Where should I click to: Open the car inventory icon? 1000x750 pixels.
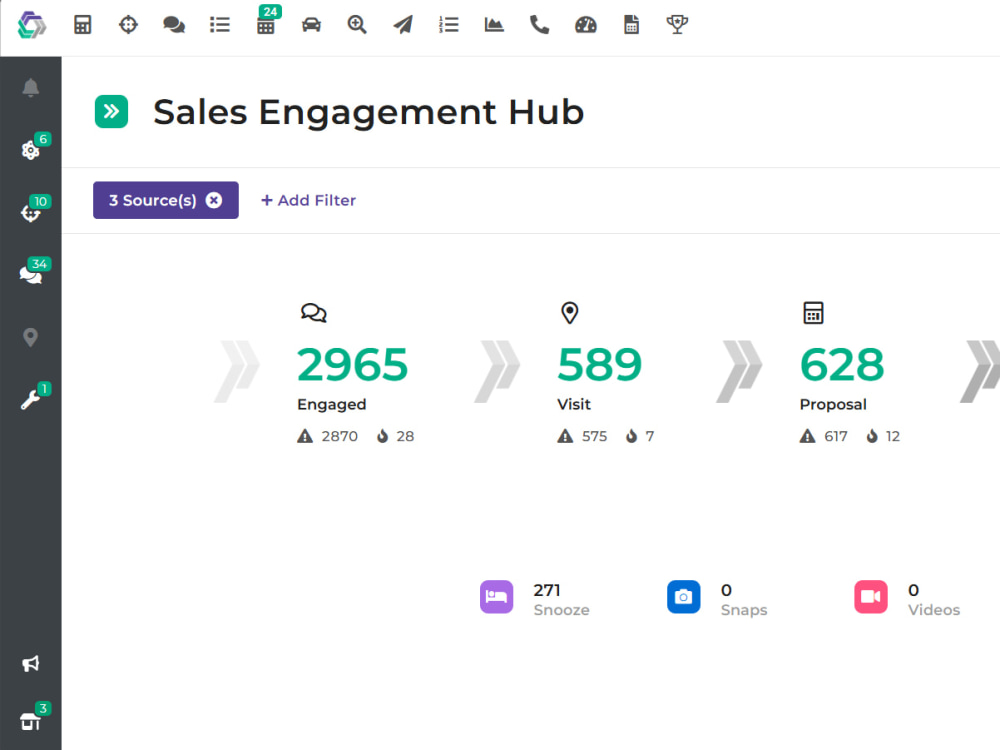(x=311, y=25)
